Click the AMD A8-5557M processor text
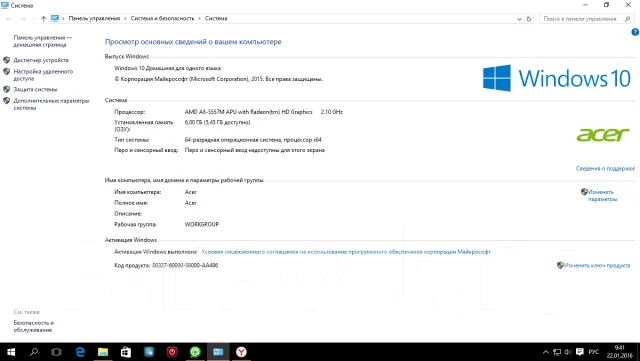Screen dimensions: 640x361 [x=248, y=111]
